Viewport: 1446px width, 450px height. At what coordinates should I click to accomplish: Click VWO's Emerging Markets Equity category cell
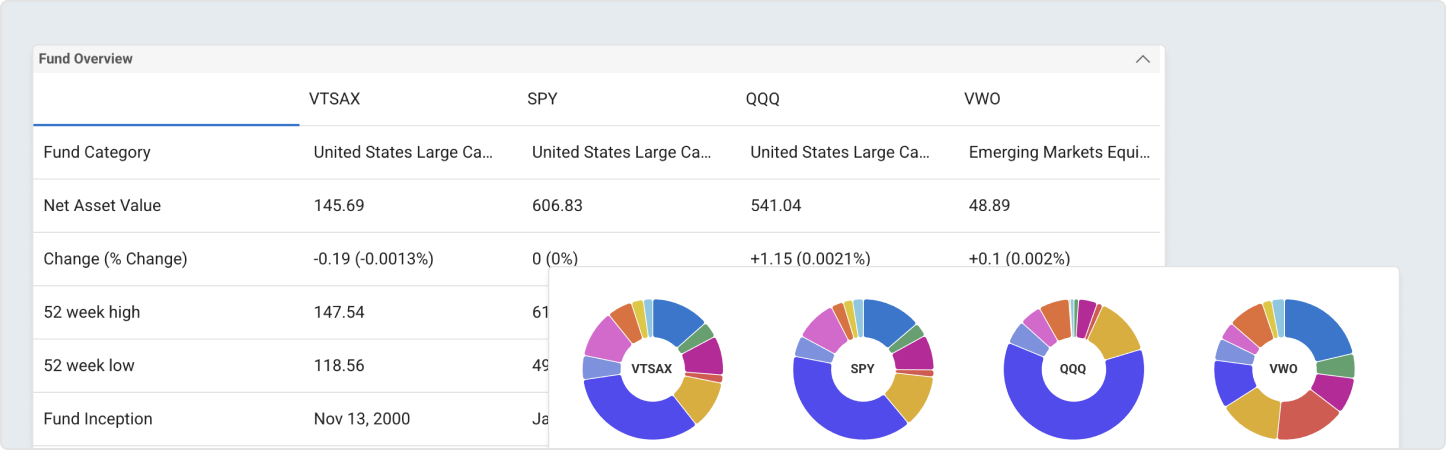[x=1060, y=152]
